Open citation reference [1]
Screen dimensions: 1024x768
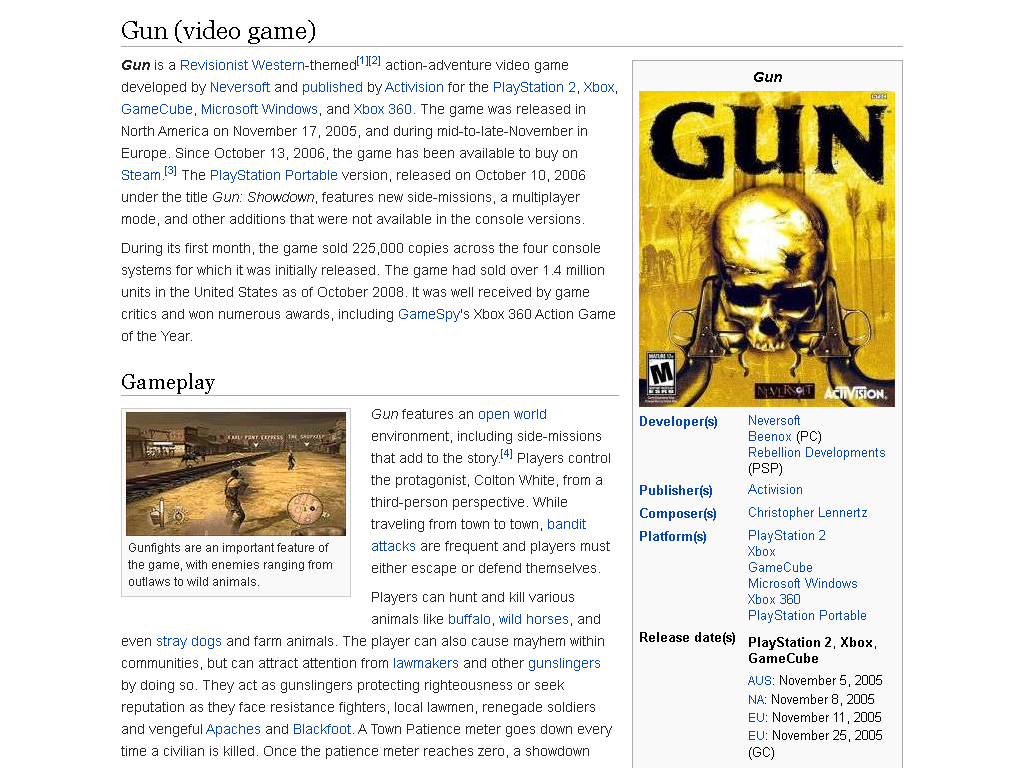(362, 61)
